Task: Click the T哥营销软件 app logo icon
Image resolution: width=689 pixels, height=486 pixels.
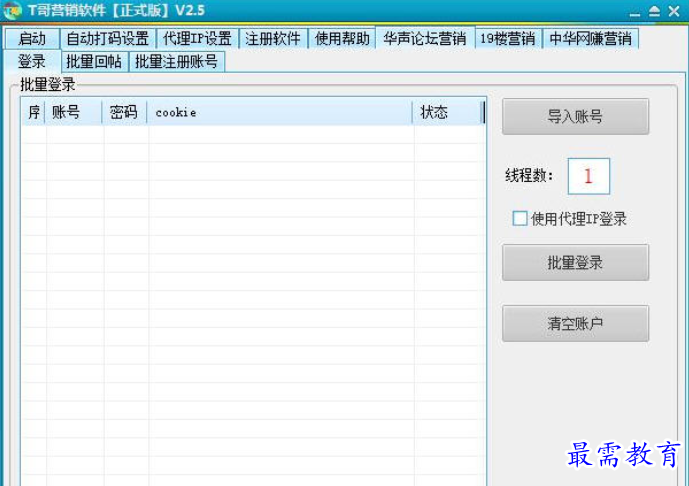Action: [12, 11]
